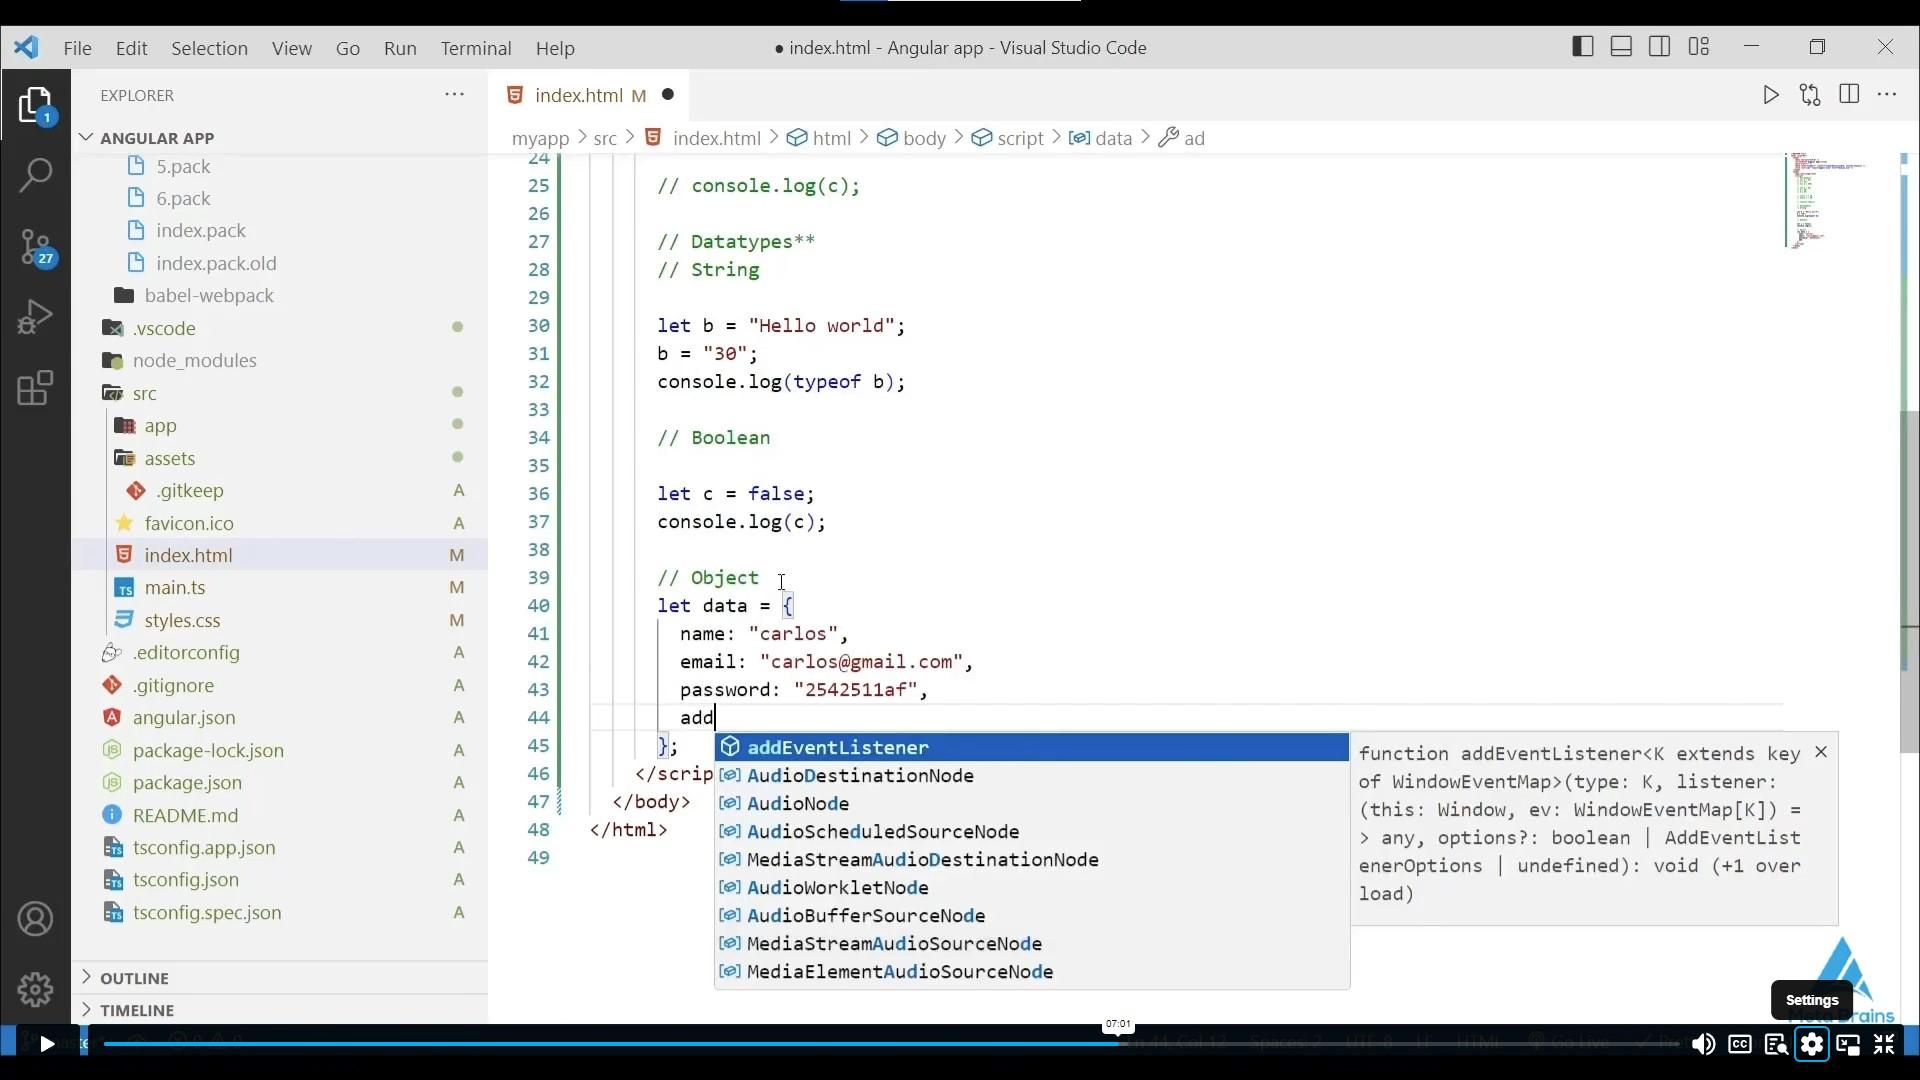Image resolution: width=1920 pixels, height=1080 pixels.
Task: Close the suggestion details popup
Action: (1821, 751)
